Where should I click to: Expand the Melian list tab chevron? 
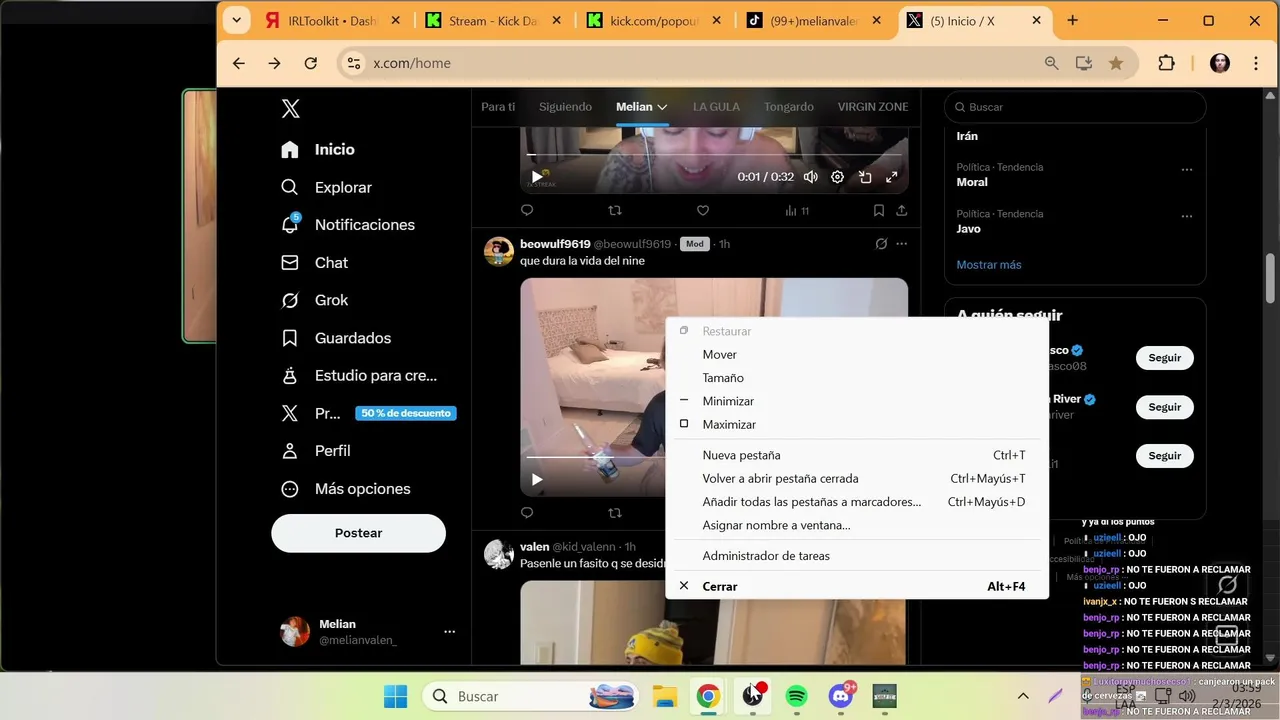662,107
